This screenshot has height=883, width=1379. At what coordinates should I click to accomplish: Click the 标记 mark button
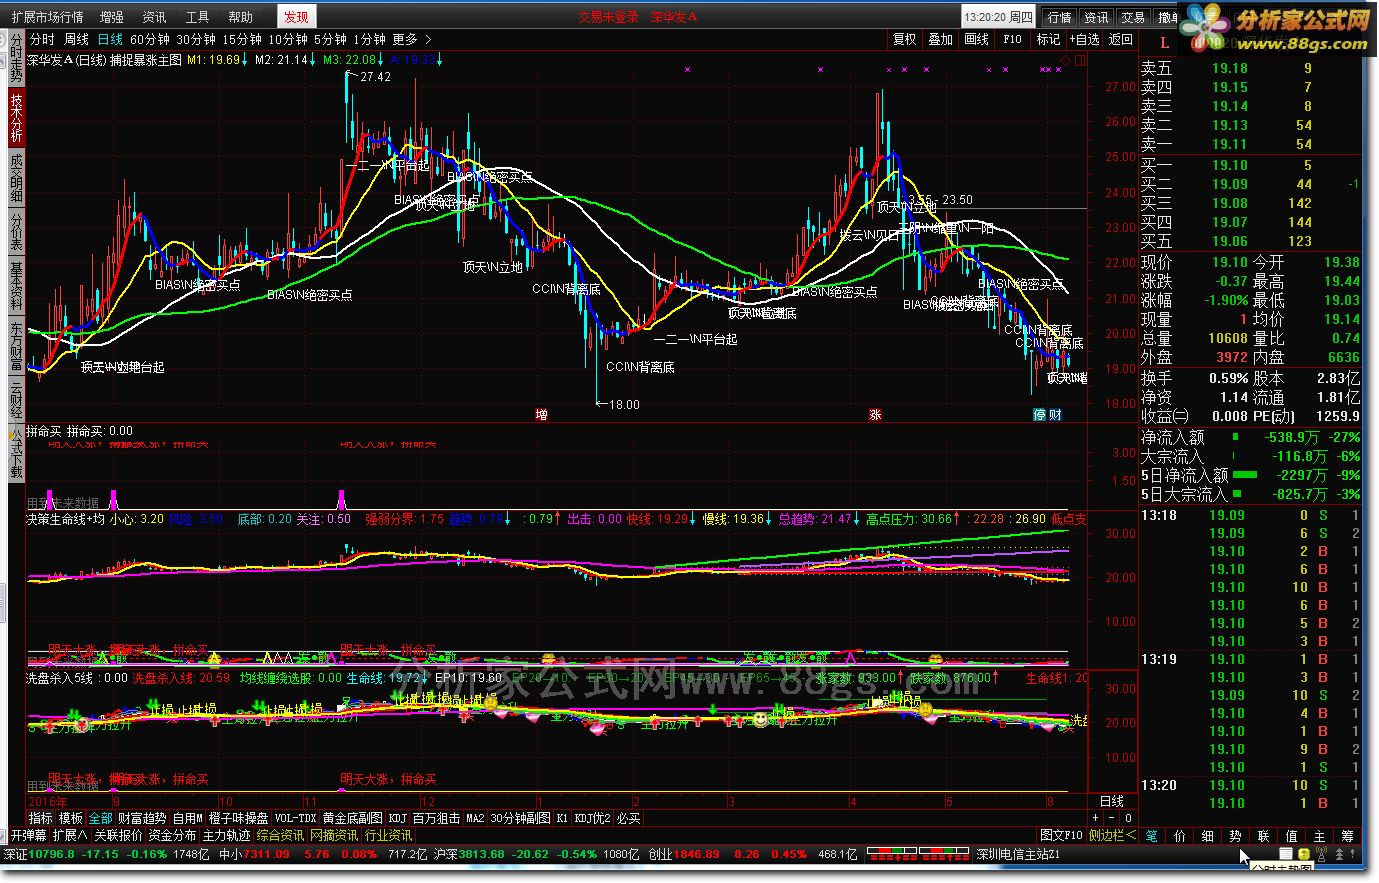[1048, 39]
